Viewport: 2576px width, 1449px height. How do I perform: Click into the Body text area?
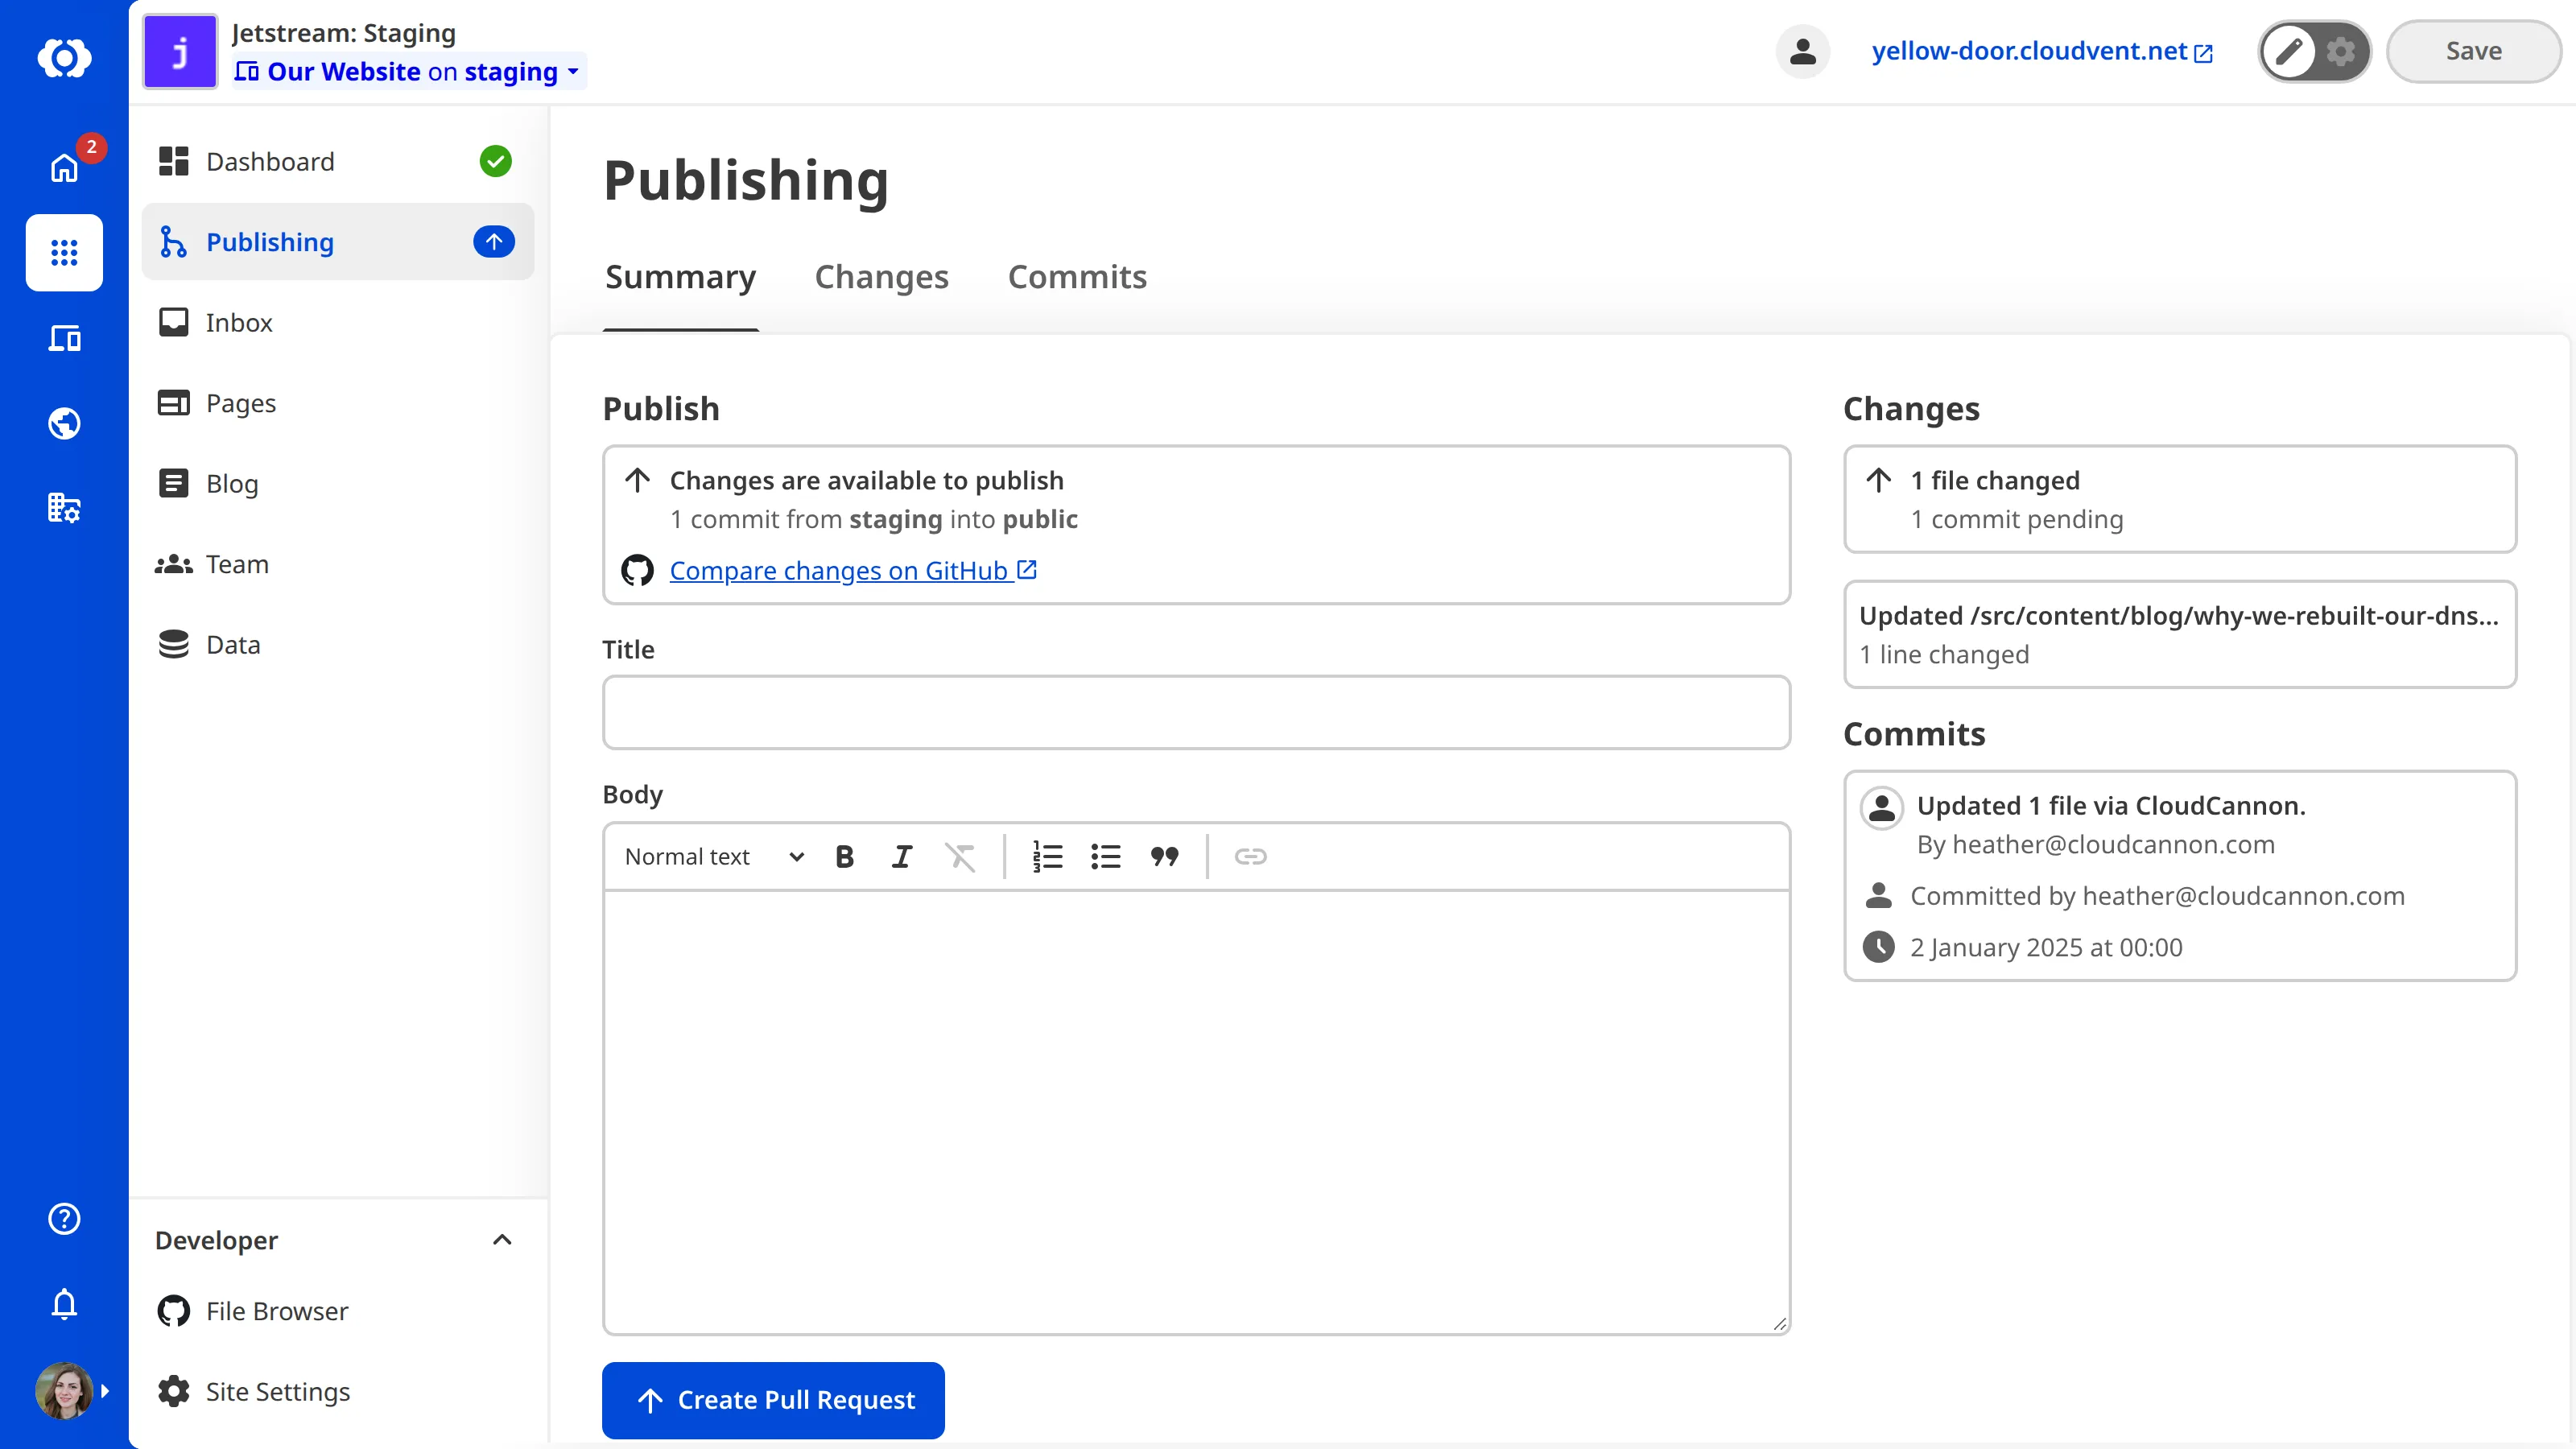point(1196,1112)
